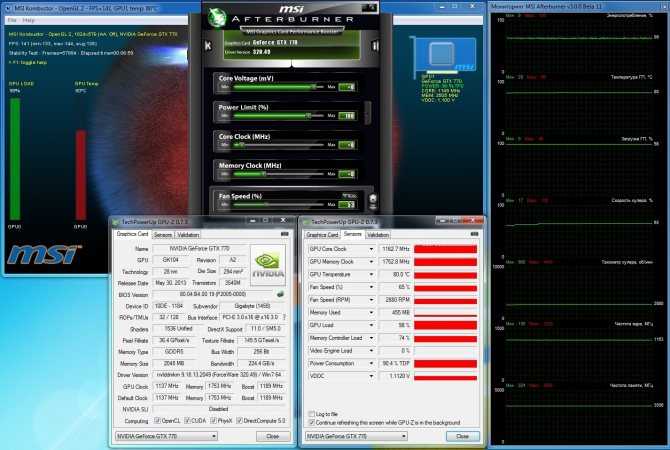Select Sensors tab in right GPU-Z
670x450 pixels.
click(353, 234)
